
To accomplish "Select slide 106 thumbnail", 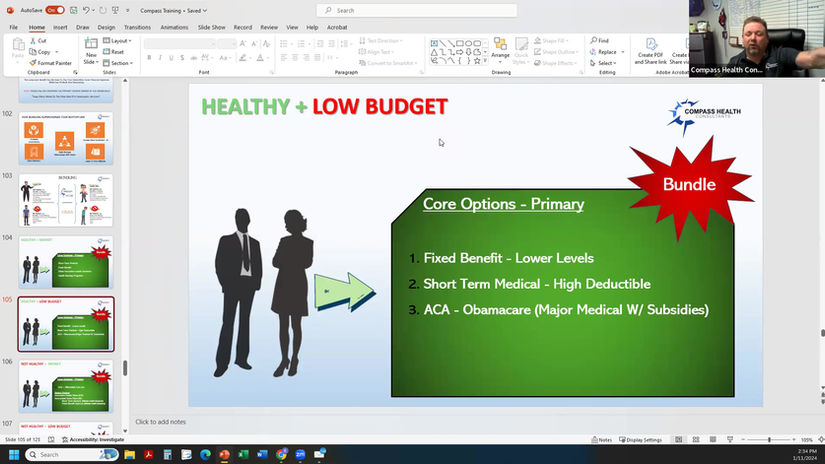I will (x=66, y=386).
